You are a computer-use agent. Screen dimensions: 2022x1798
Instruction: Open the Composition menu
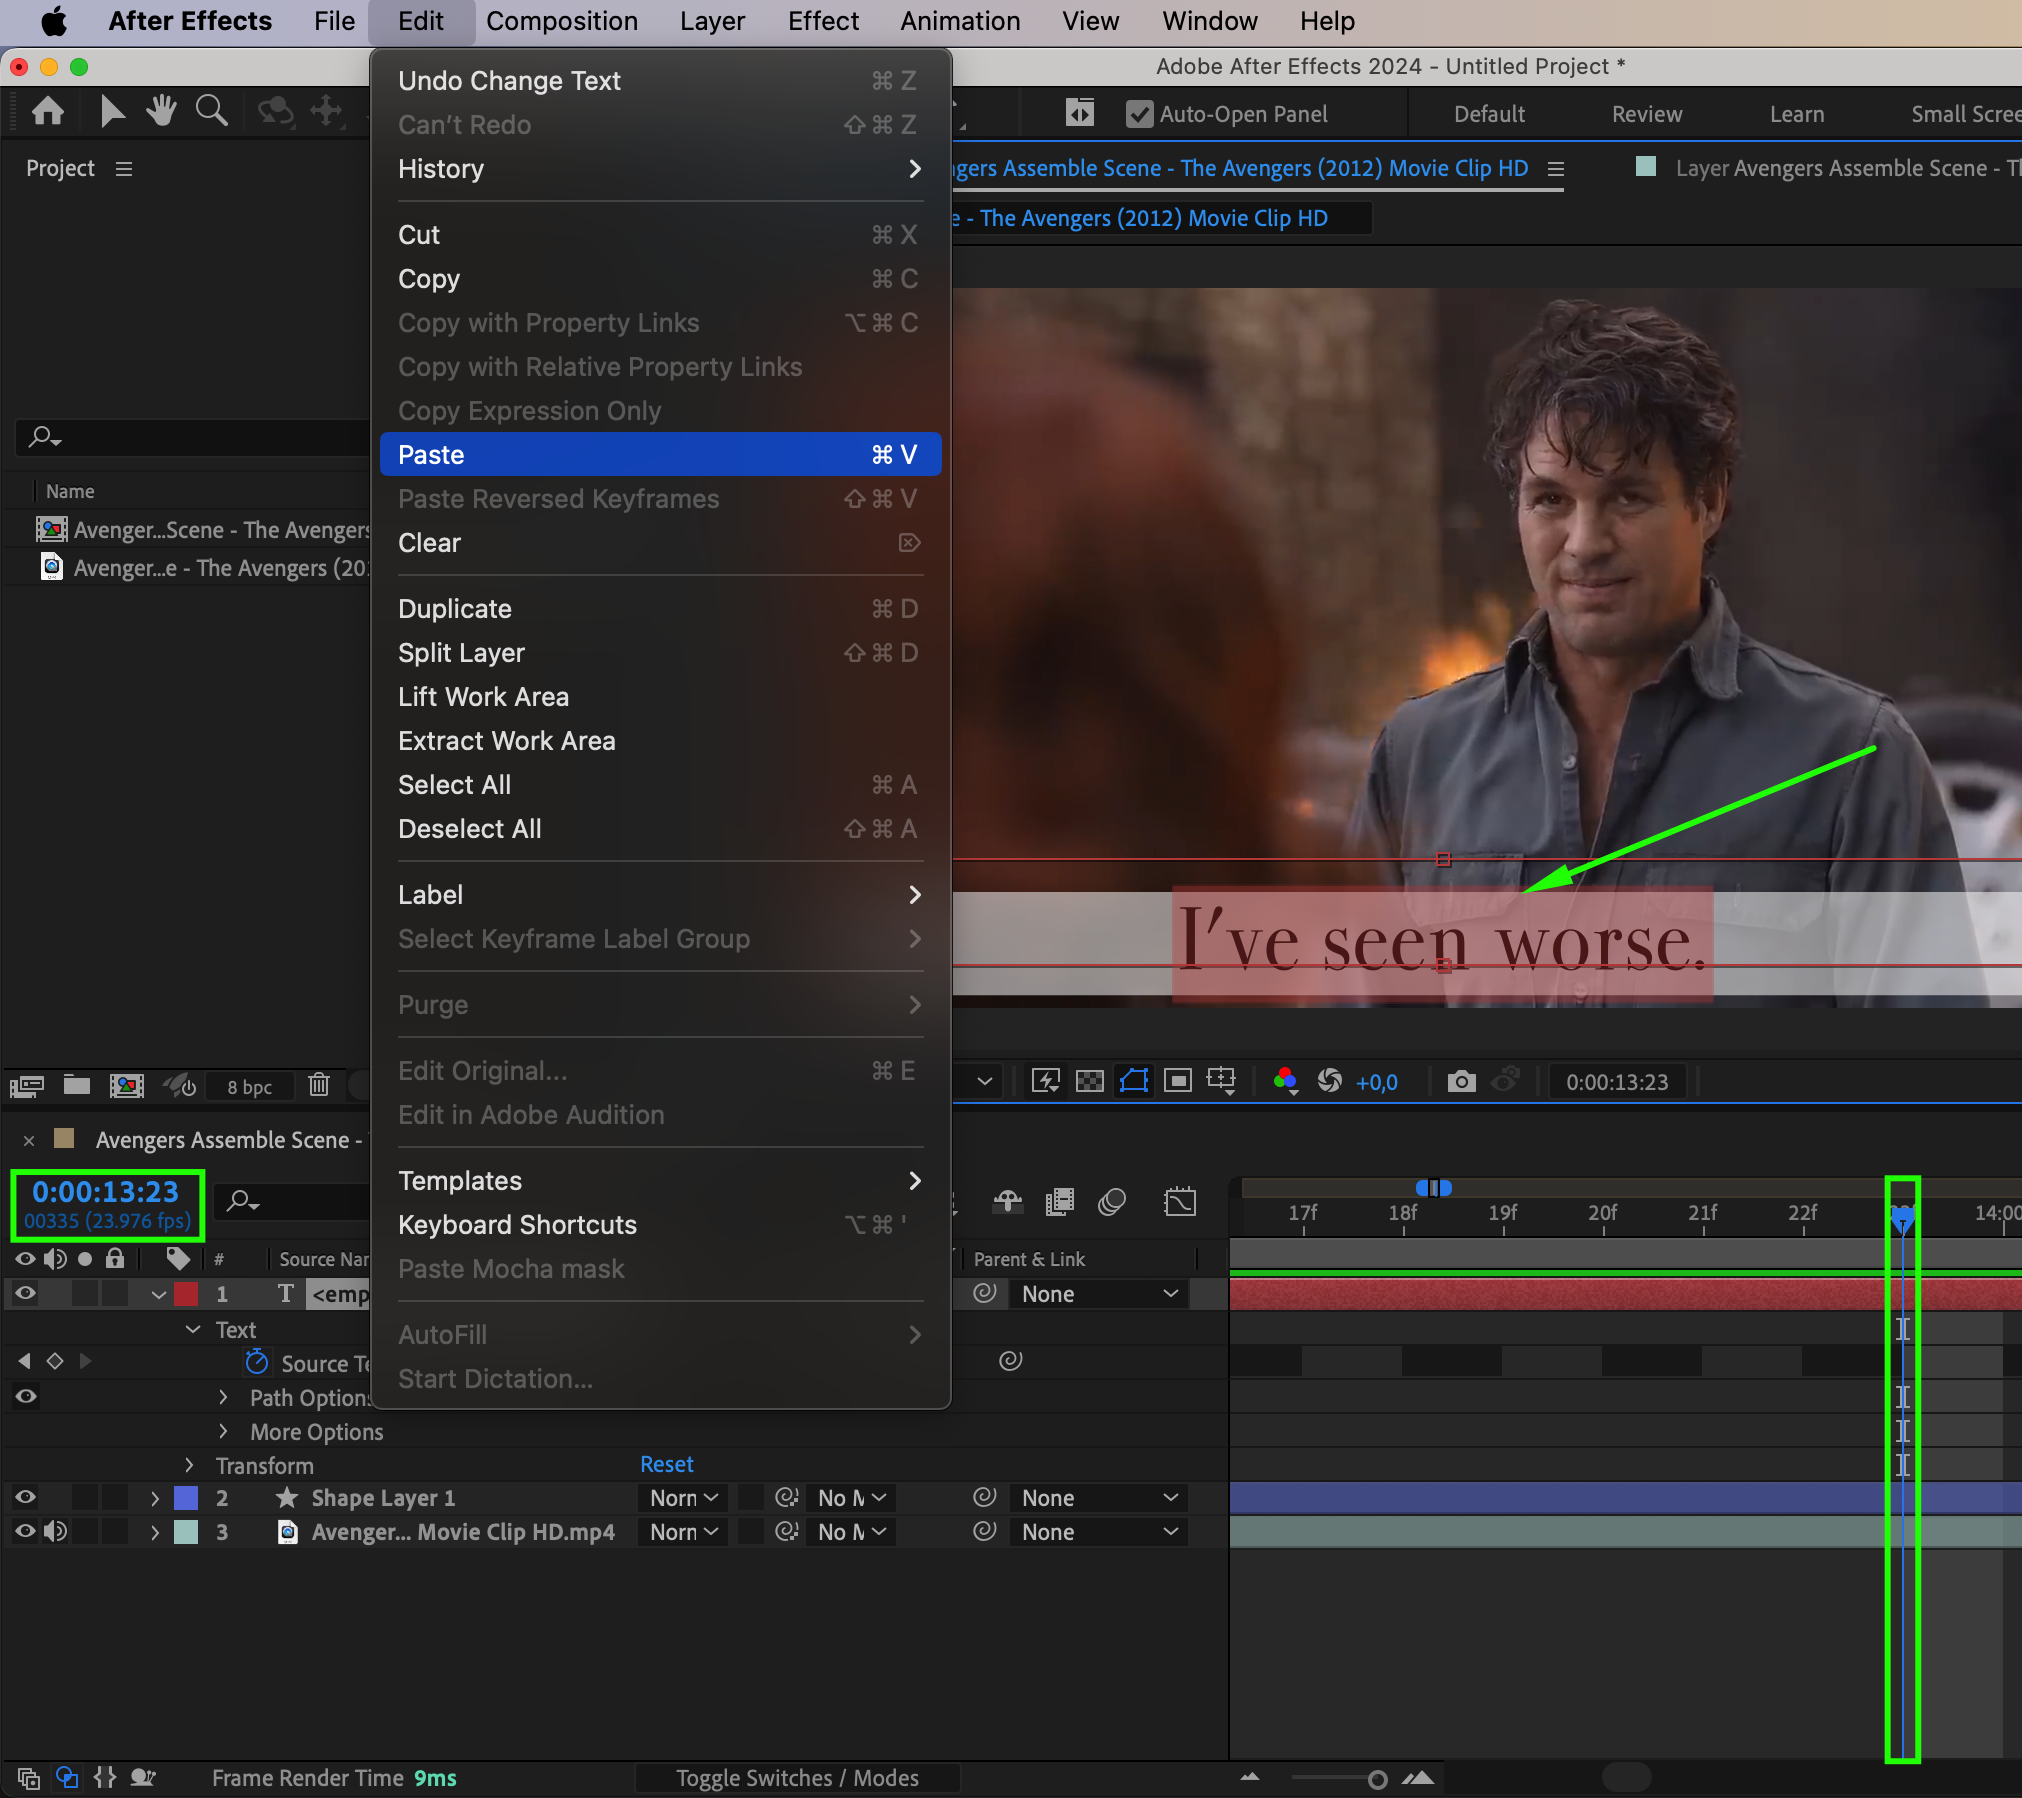pos(561,21)
